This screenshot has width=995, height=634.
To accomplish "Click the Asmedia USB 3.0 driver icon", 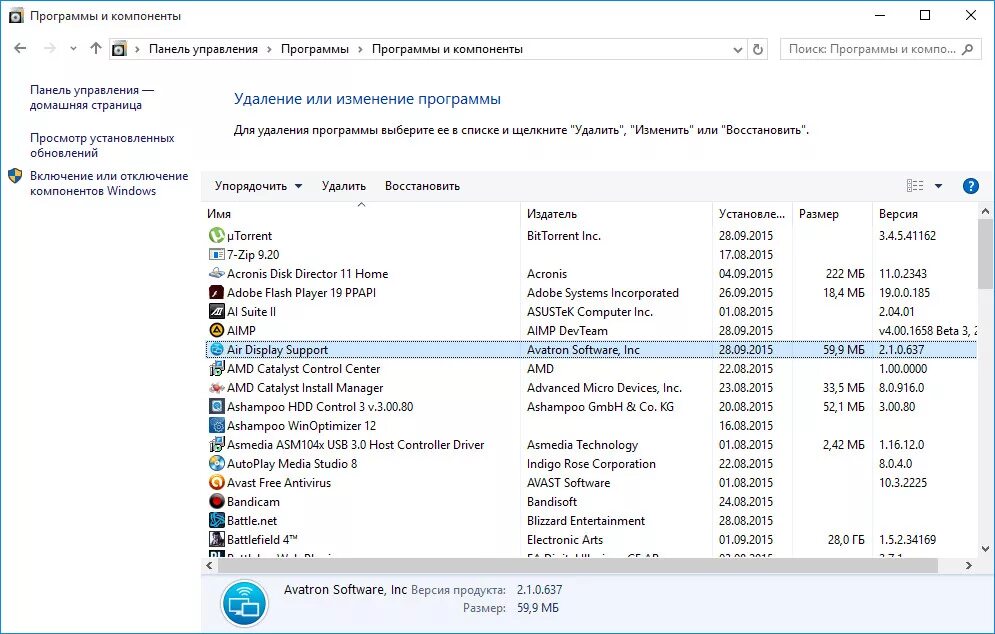I will tap(216, 445).
